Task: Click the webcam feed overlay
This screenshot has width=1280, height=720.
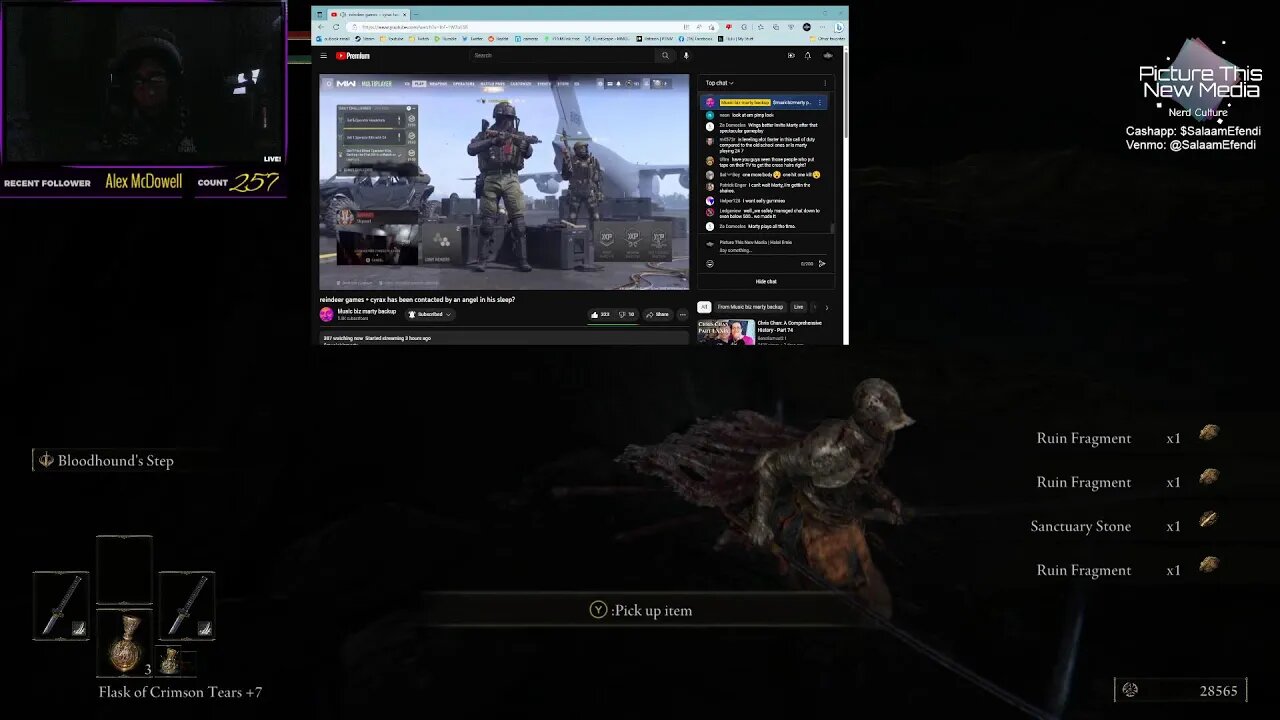Action: point(143,84)
